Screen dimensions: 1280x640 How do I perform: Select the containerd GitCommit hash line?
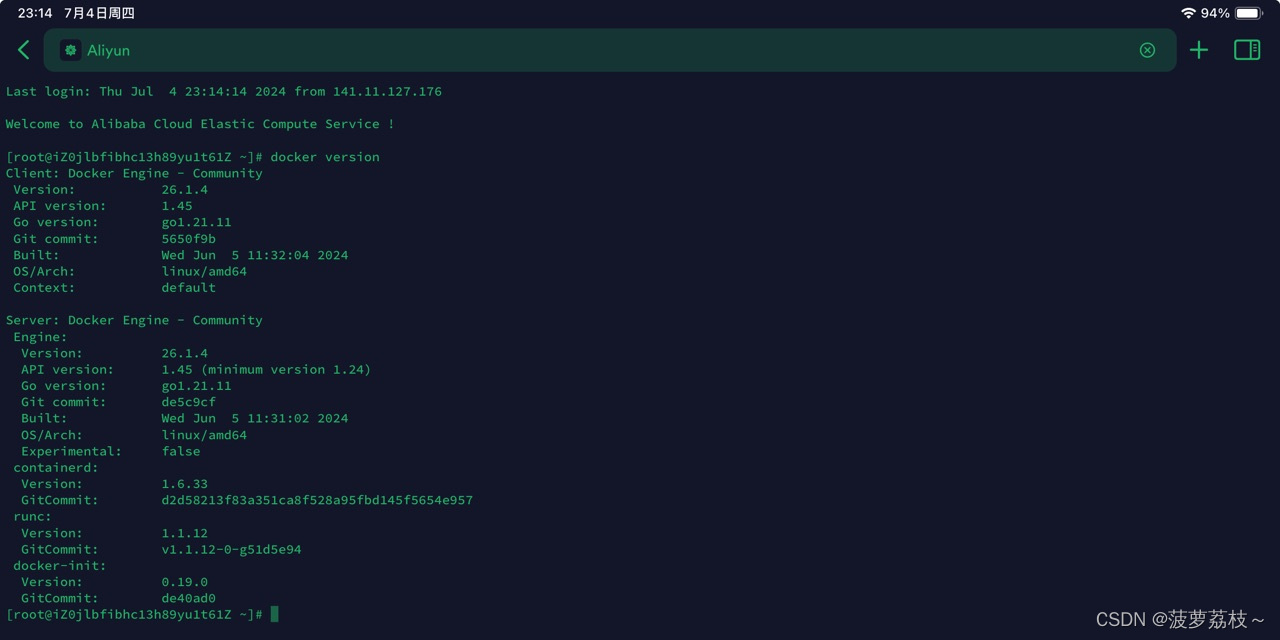(317, 500)
